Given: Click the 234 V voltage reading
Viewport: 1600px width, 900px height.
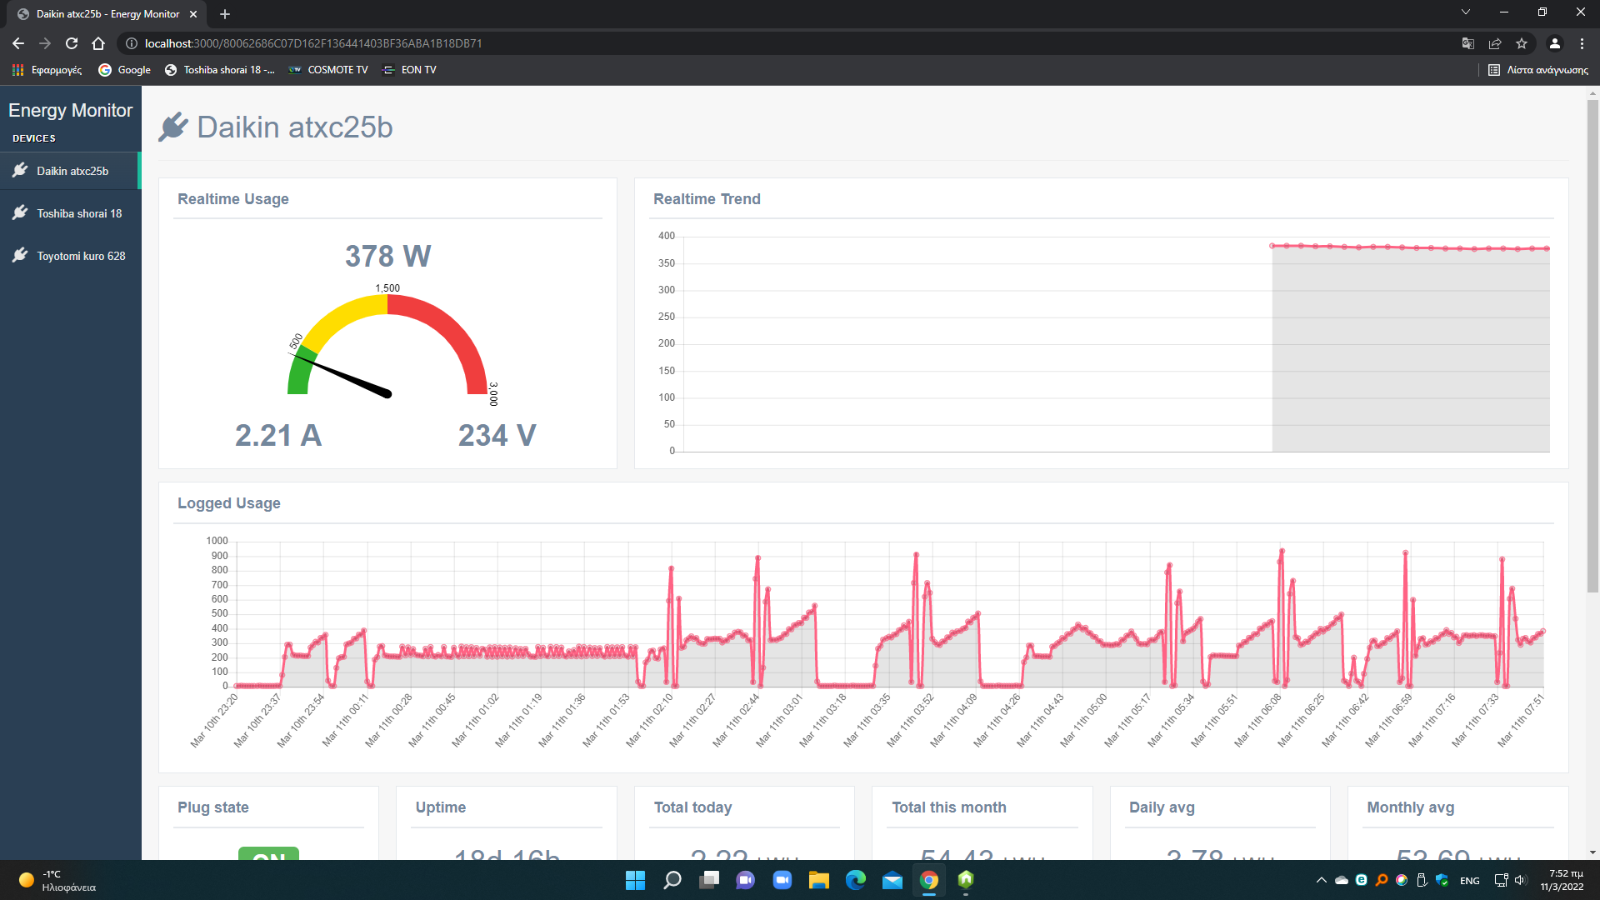Looking at the screenshot, I should tap(497, 435).
